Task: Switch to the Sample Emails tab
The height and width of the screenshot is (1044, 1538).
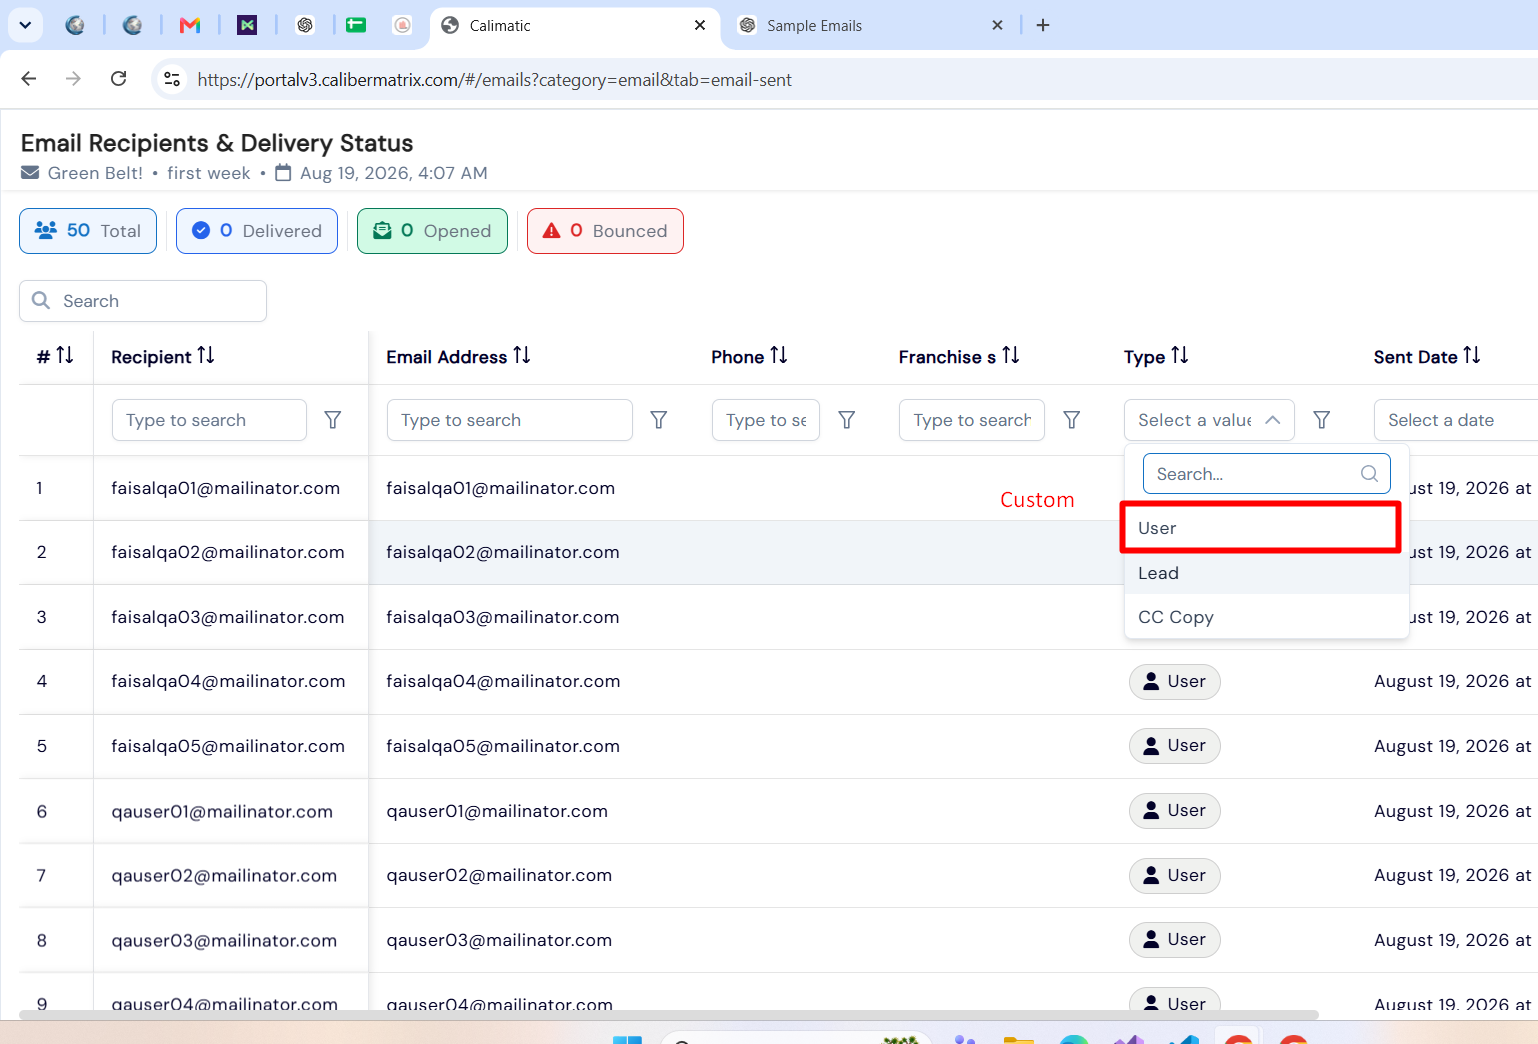Action: click(870, 26)
